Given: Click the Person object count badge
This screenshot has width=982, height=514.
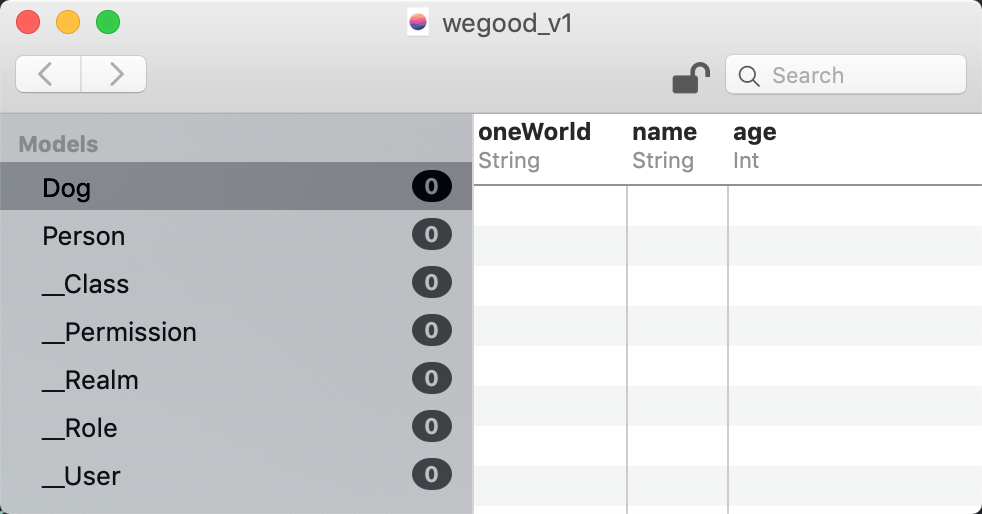Looking at the screenshot, I should tap(431, 235).
